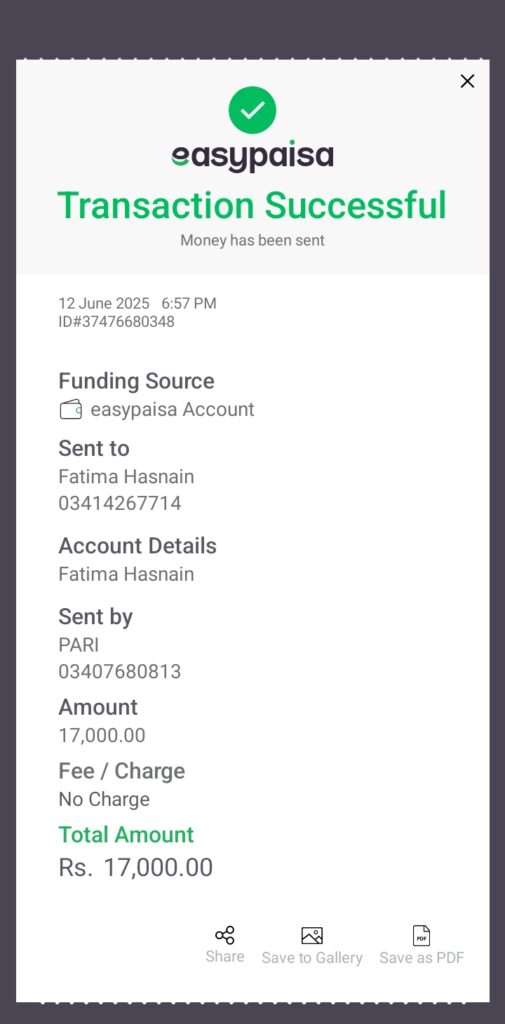Click recipient phone number 03414267714
The width and height of the screenshot is (505, 1024).
(120, 504)
